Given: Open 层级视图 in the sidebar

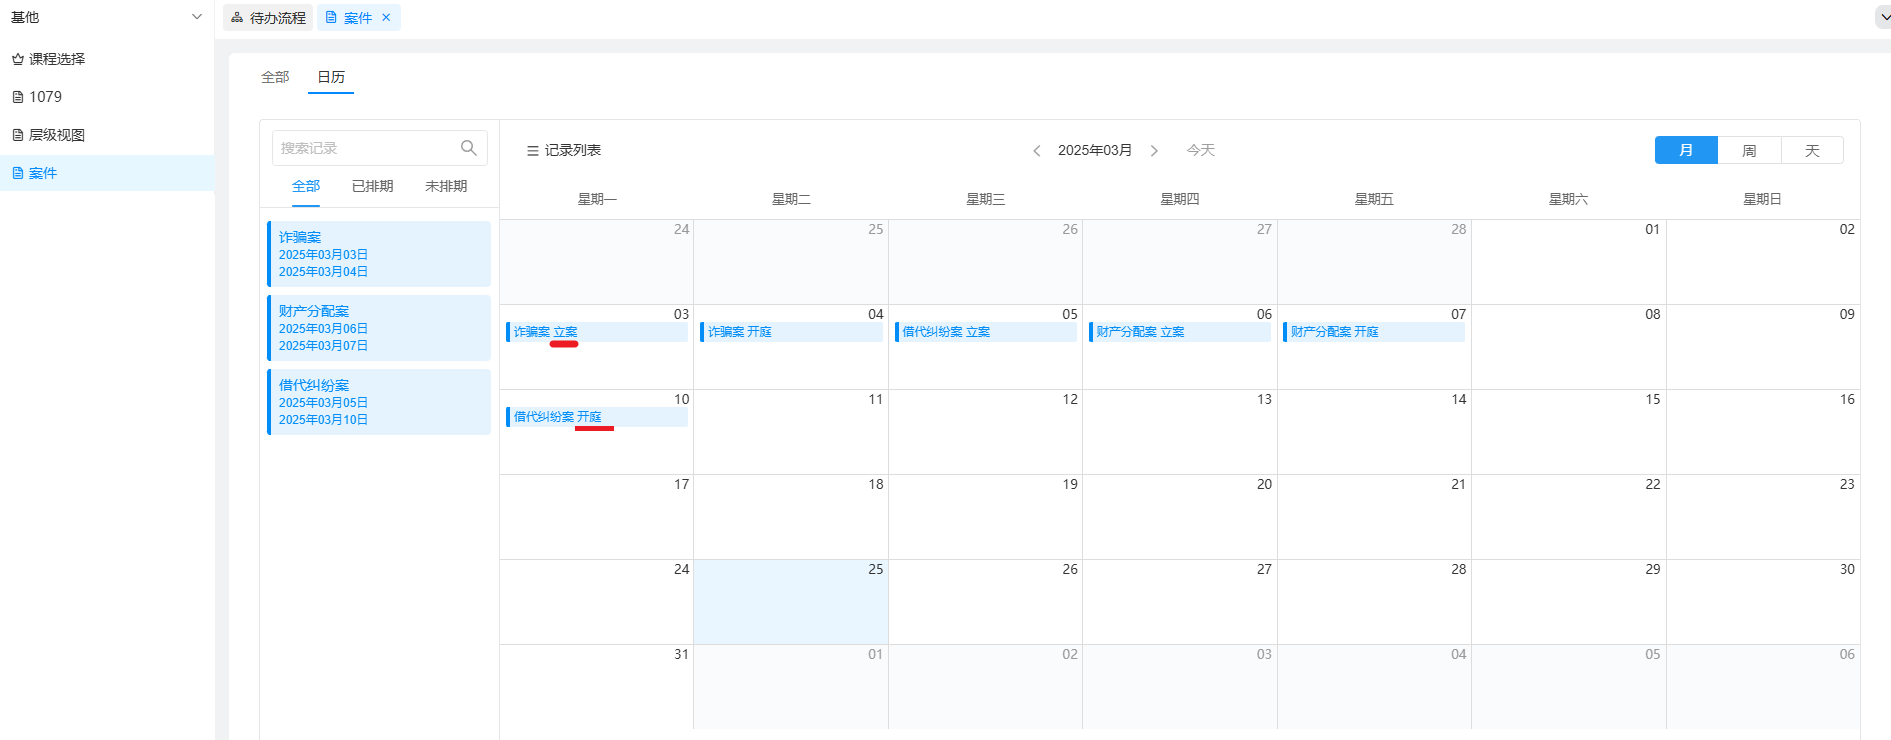Looking at the screenshot, I should [x=57, y=135].
